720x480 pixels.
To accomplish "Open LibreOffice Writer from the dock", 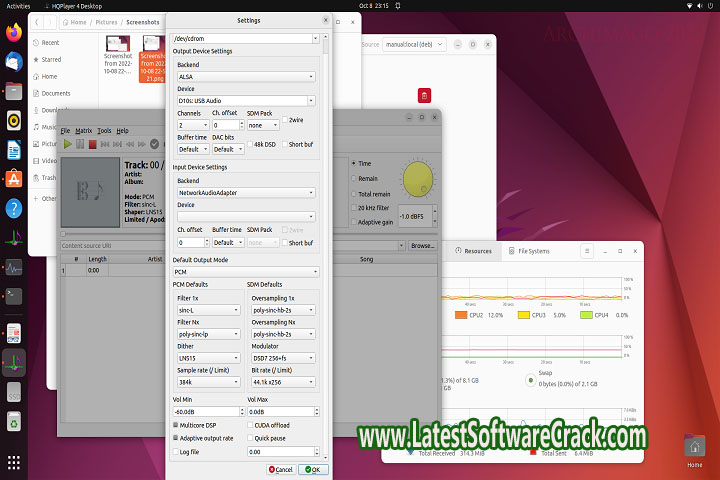I will pos(14,150).
